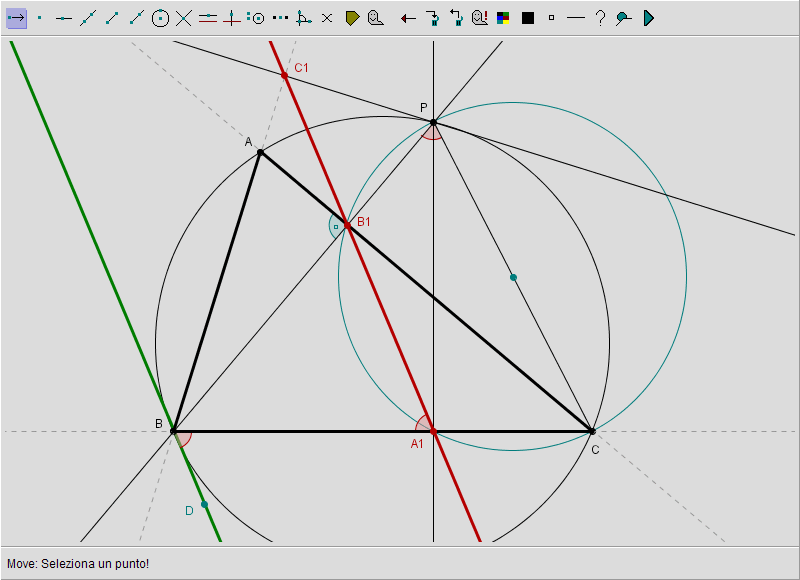
Task: Click the red angle marker at B
Action: [184, 439]
